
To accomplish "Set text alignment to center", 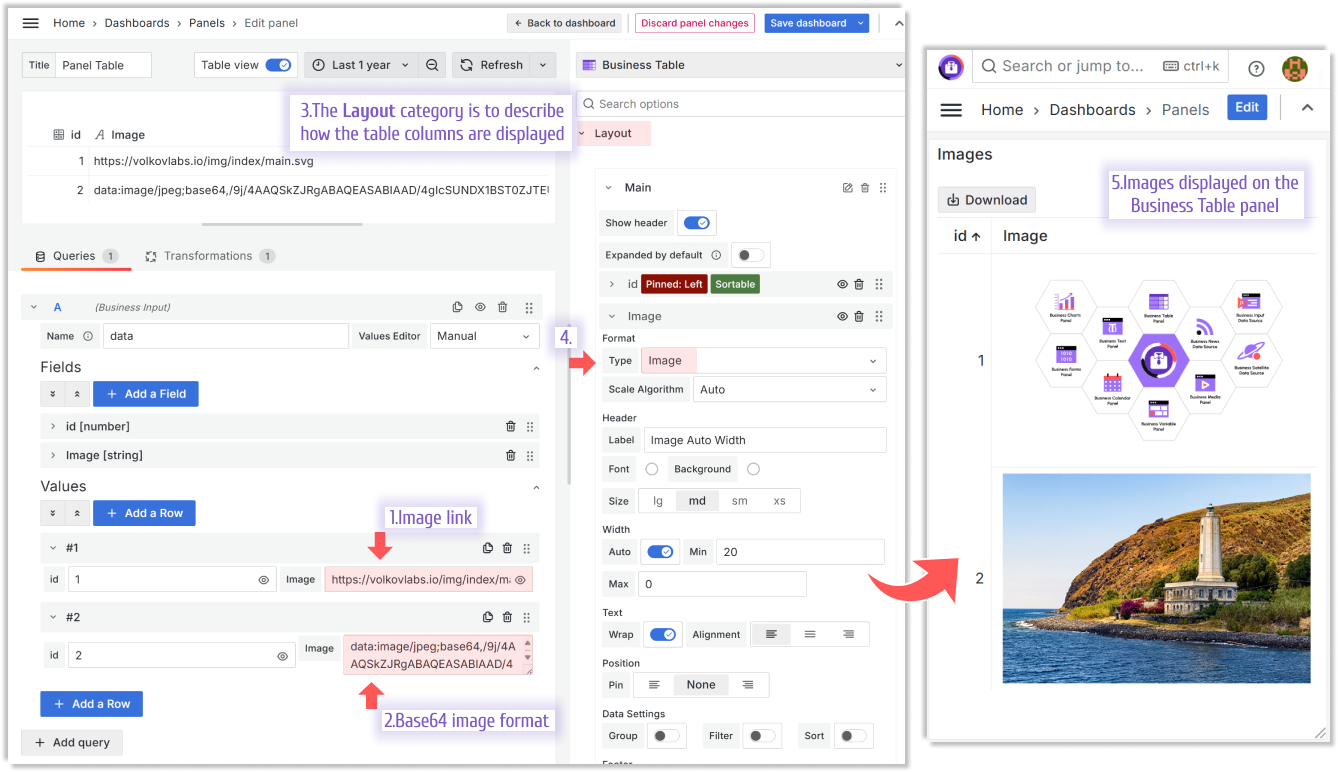I will coord(810,634).
